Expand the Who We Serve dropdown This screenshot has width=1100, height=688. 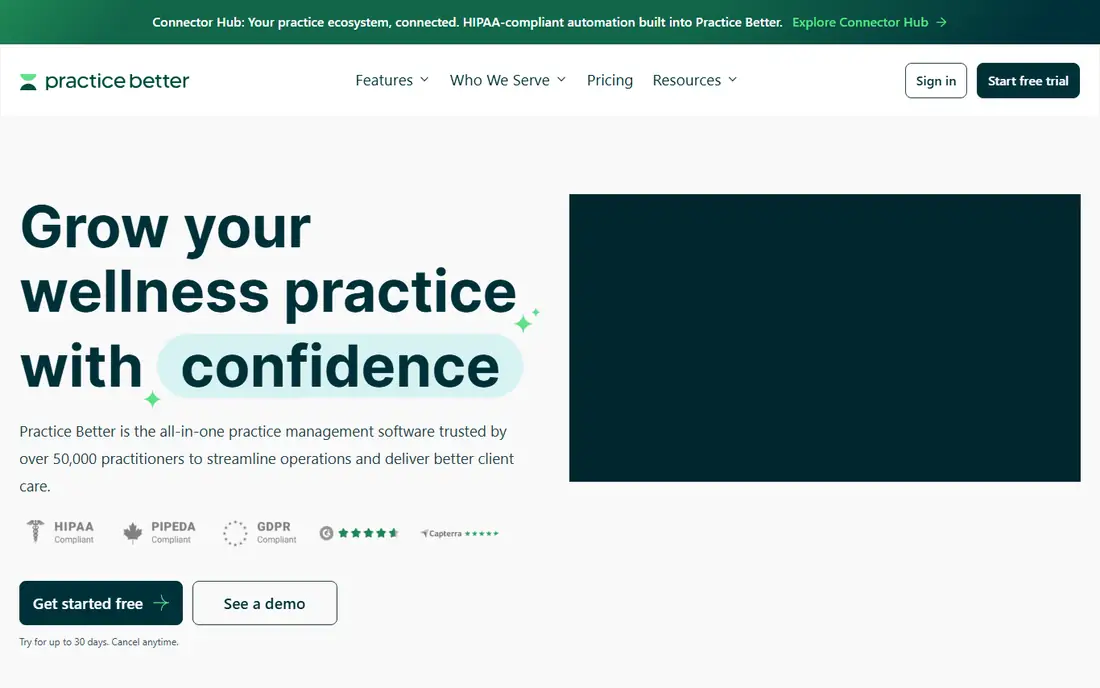(507, 80)
